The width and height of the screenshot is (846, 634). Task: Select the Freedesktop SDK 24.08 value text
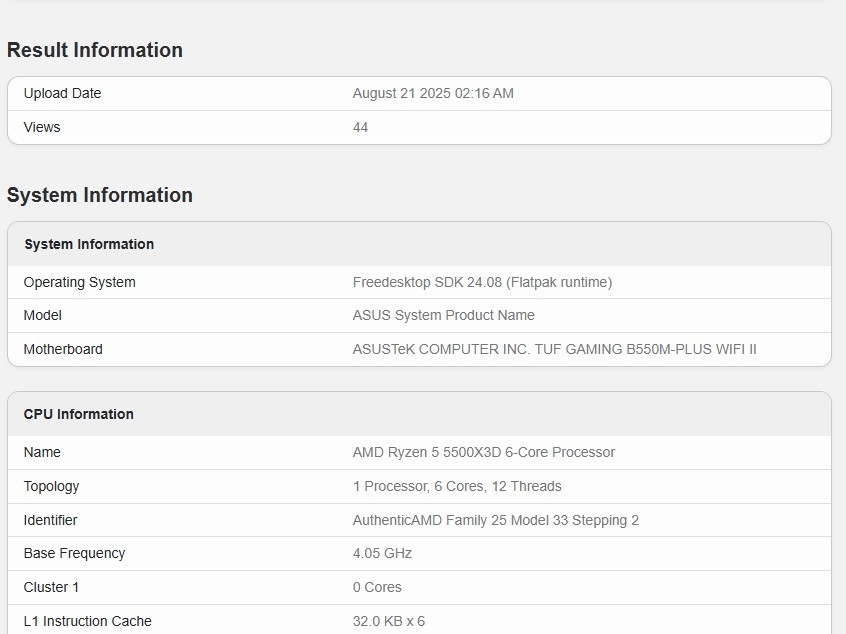482,282
